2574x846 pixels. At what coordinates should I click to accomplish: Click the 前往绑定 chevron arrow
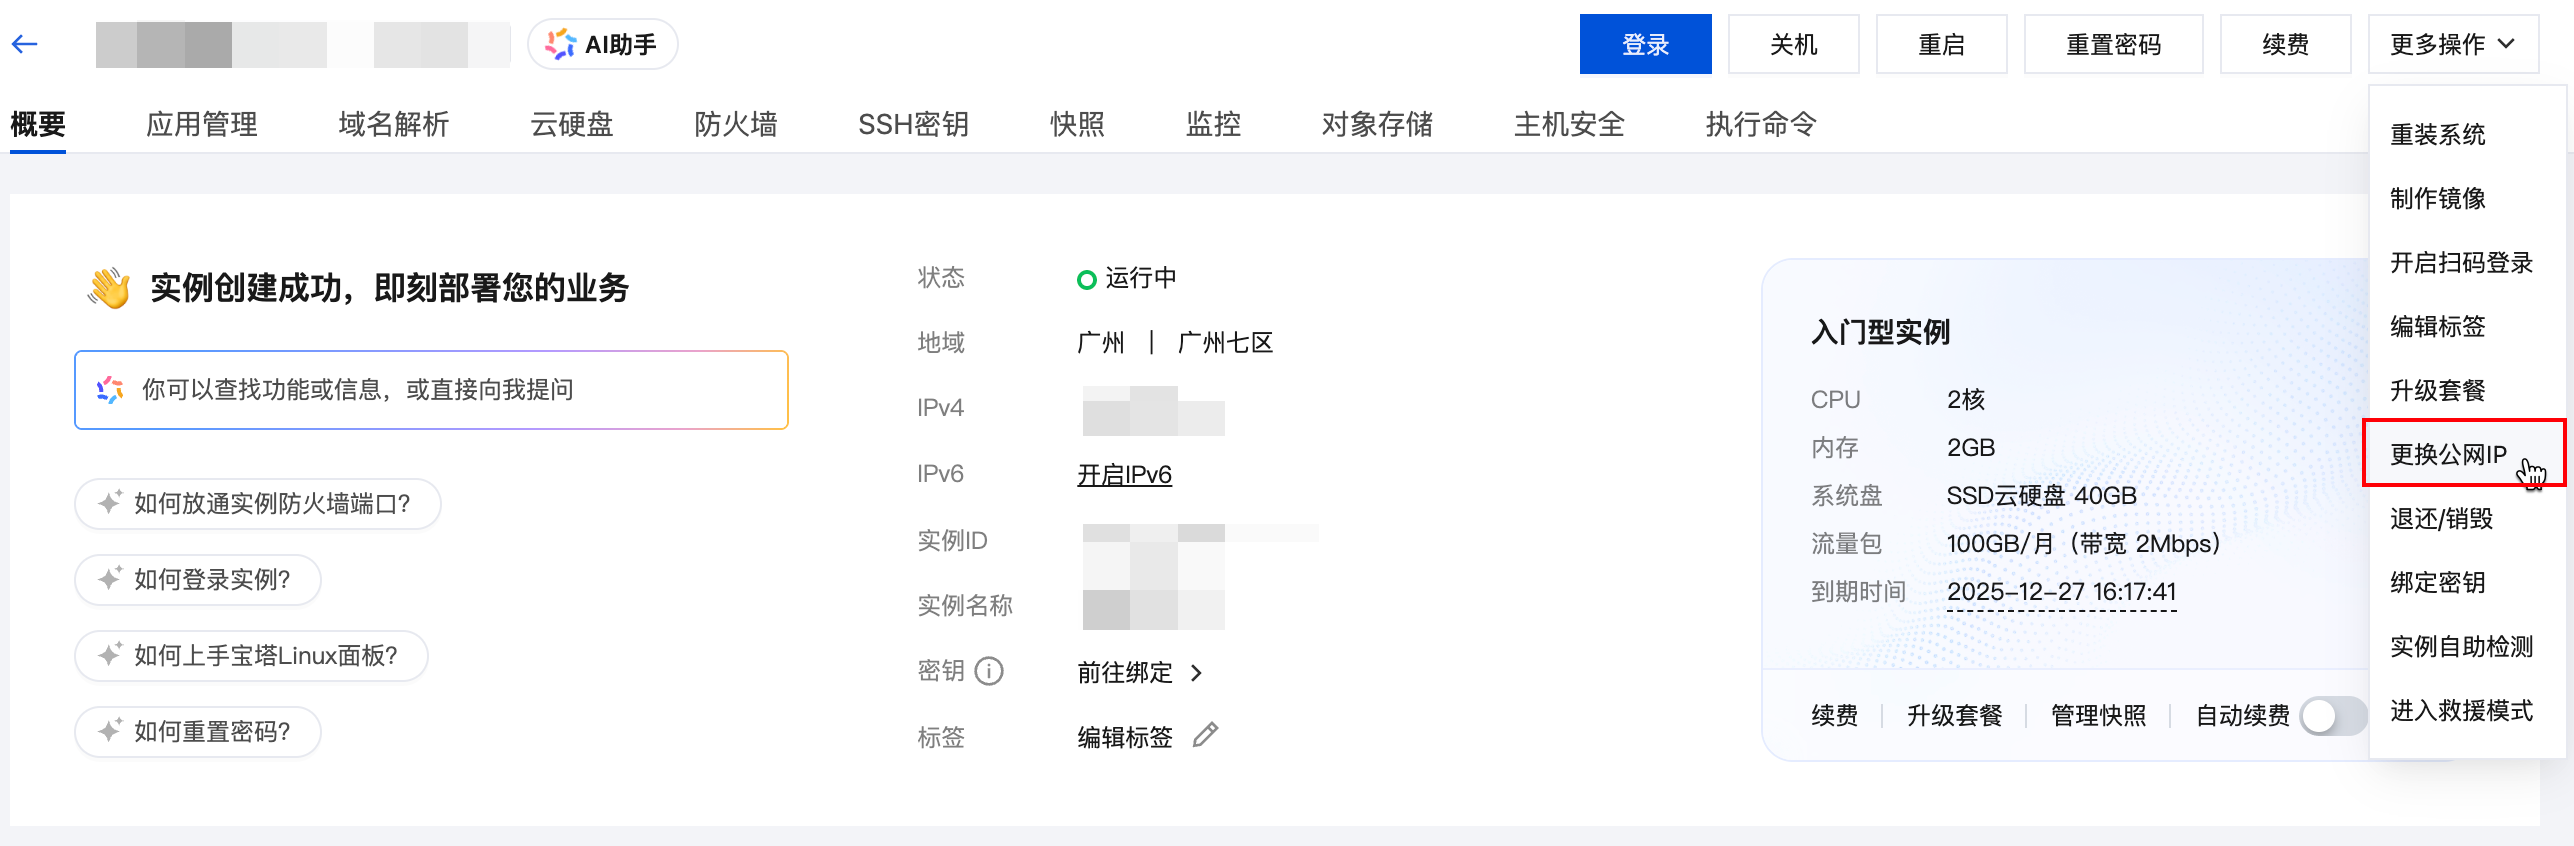click(1197, 673)
